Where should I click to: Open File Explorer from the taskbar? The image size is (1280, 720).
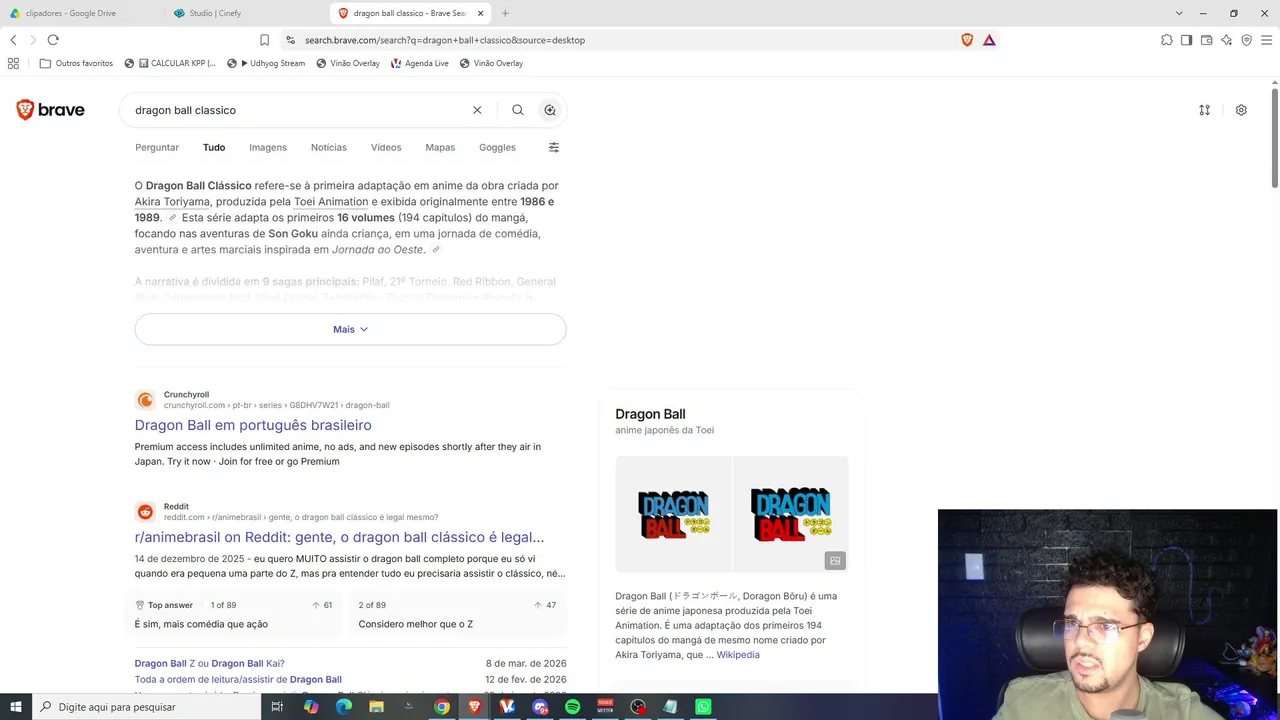376,707
